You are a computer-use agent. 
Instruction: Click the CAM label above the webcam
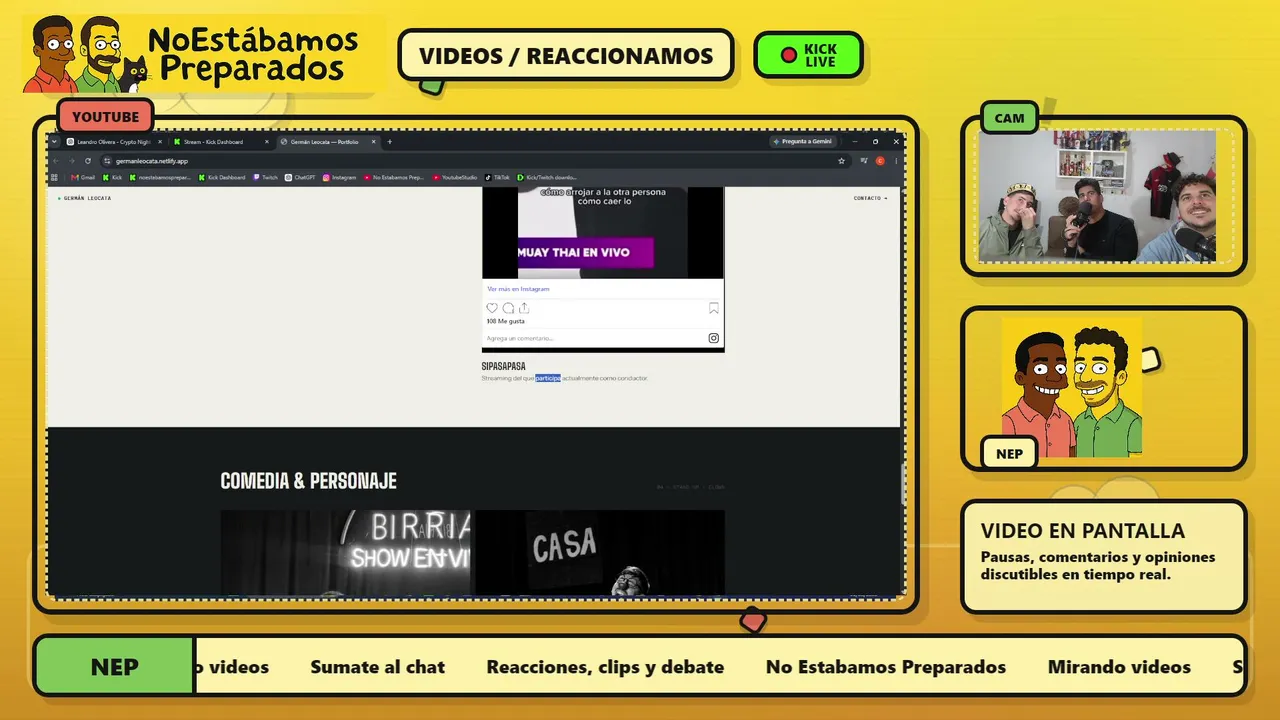pyautogui.click(x=1009, y=118)
